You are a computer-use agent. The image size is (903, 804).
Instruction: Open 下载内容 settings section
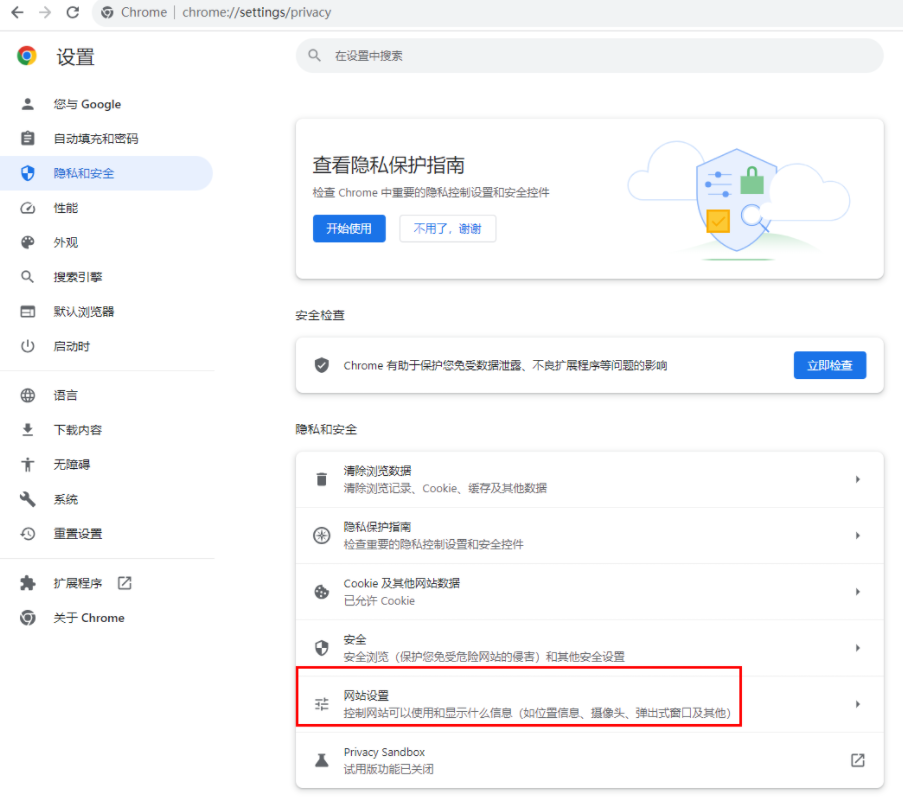coord(107,430)
